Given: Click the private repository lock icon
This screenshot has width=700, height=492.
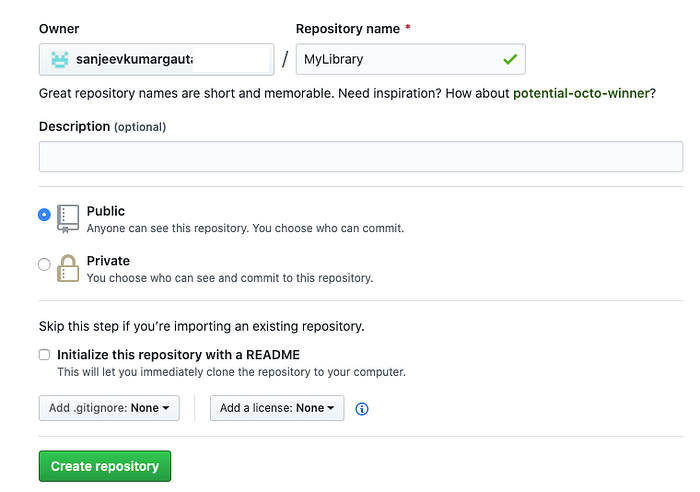Looking at the screenshot, I should [68, 268].
